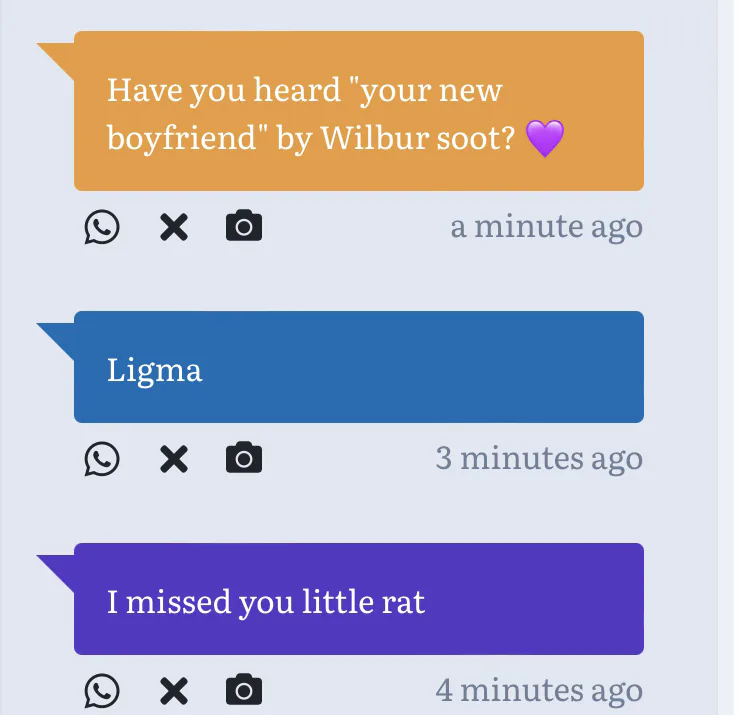Click the purple bubble's corner tail
This screenshot has width=750, height=715.
tap(59, 567)
